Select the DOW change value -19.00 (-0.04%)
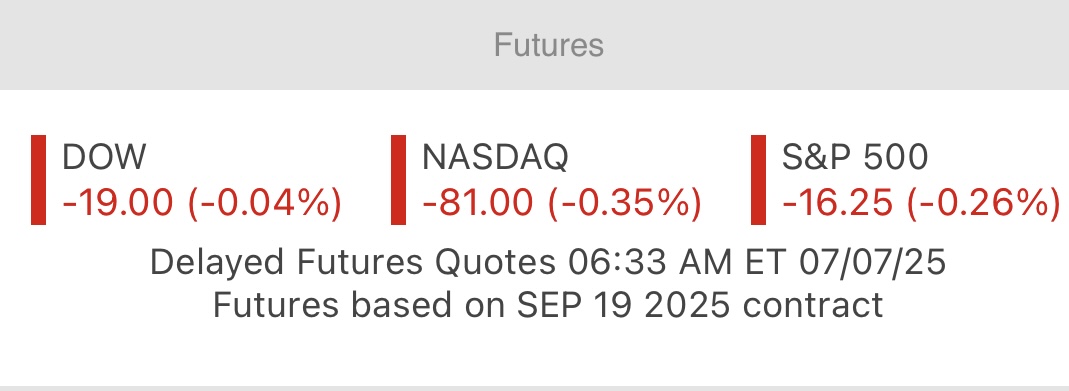The image size is (1069, 391). 202,203
